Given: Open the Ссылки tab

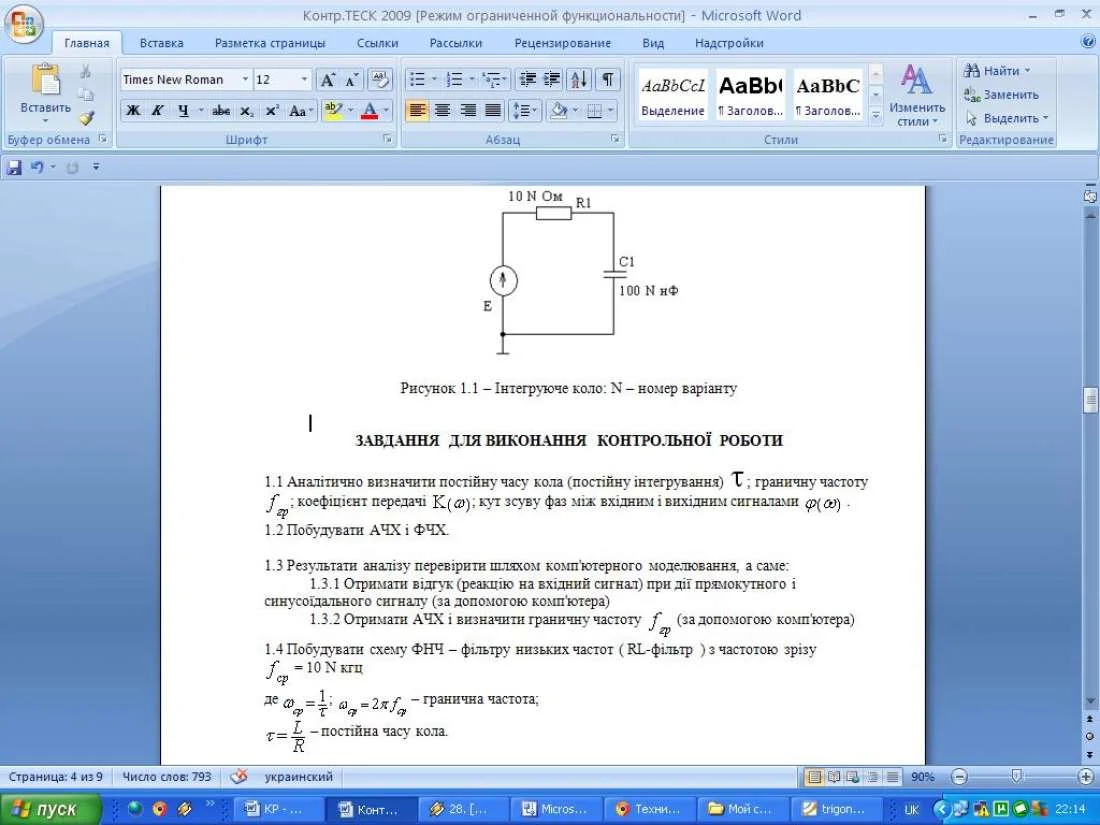Looking at the screenshot, I should pyautogui.click(x=377, y=43).
